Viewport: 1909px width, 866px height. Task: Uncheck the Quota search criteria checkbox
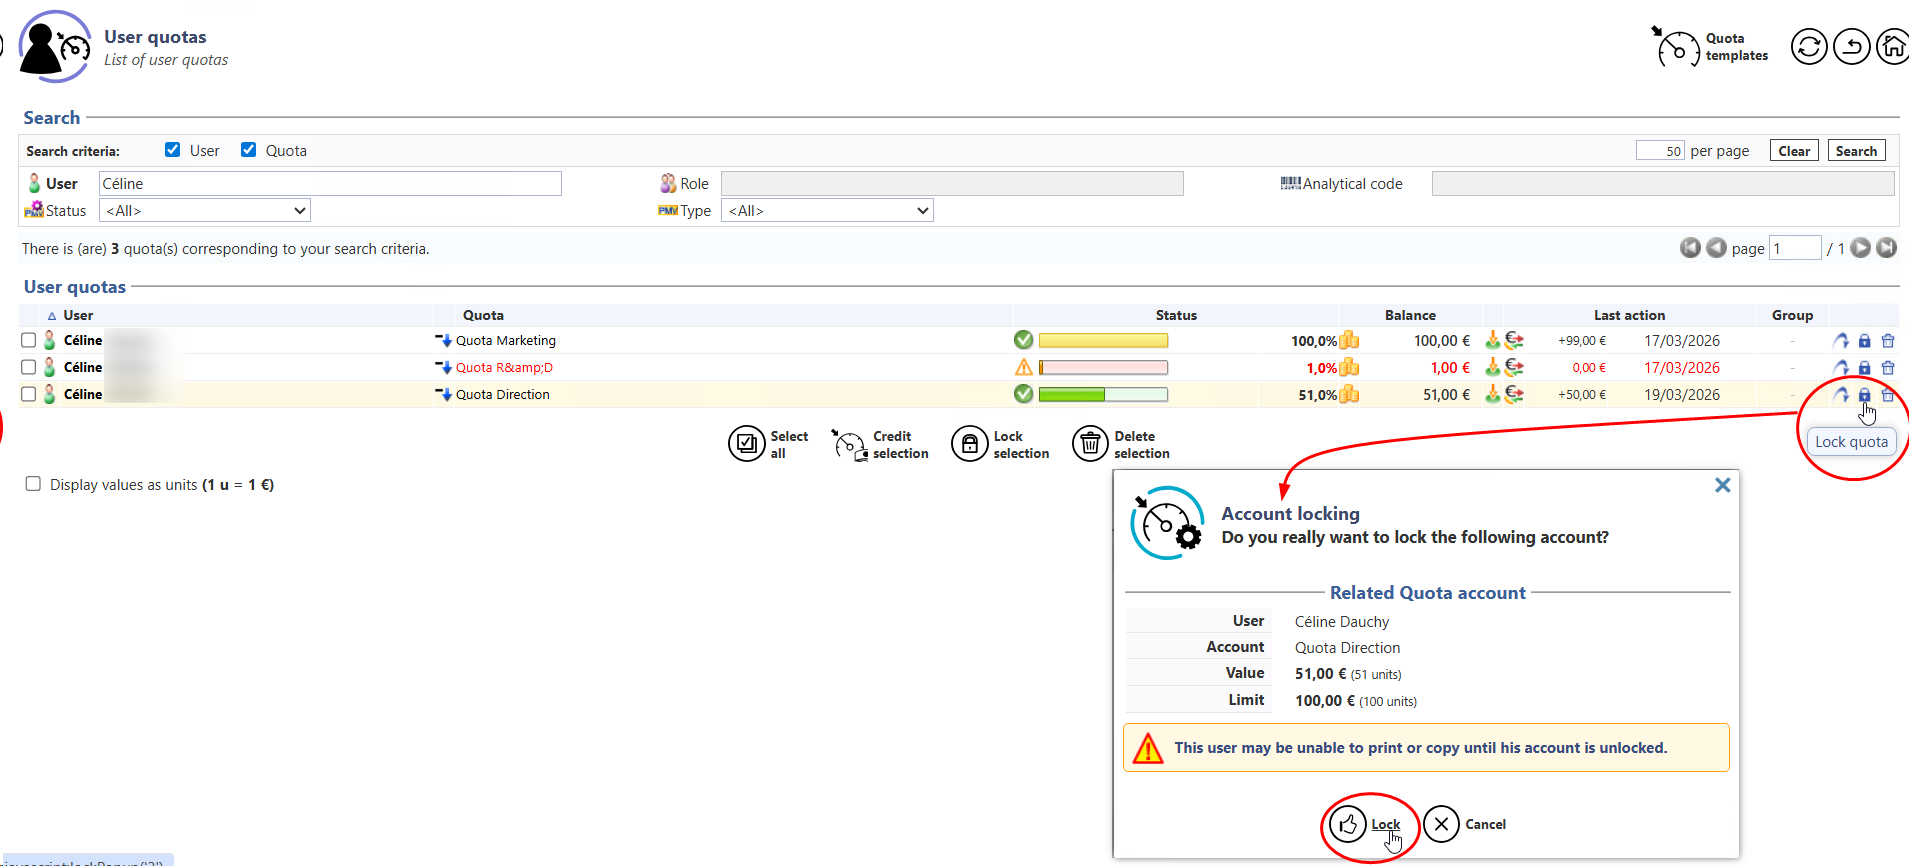click(x=249, y=150)
